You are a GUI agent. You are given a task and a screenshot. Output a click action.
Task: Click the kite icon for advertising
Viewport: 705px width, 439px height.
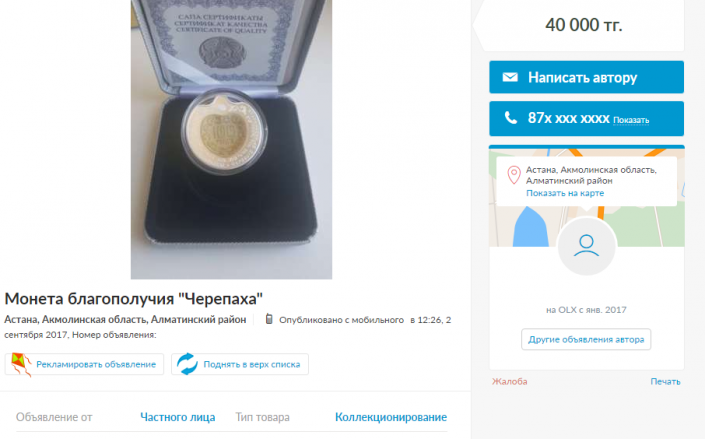pyautogui.click(x=21, y=364)
